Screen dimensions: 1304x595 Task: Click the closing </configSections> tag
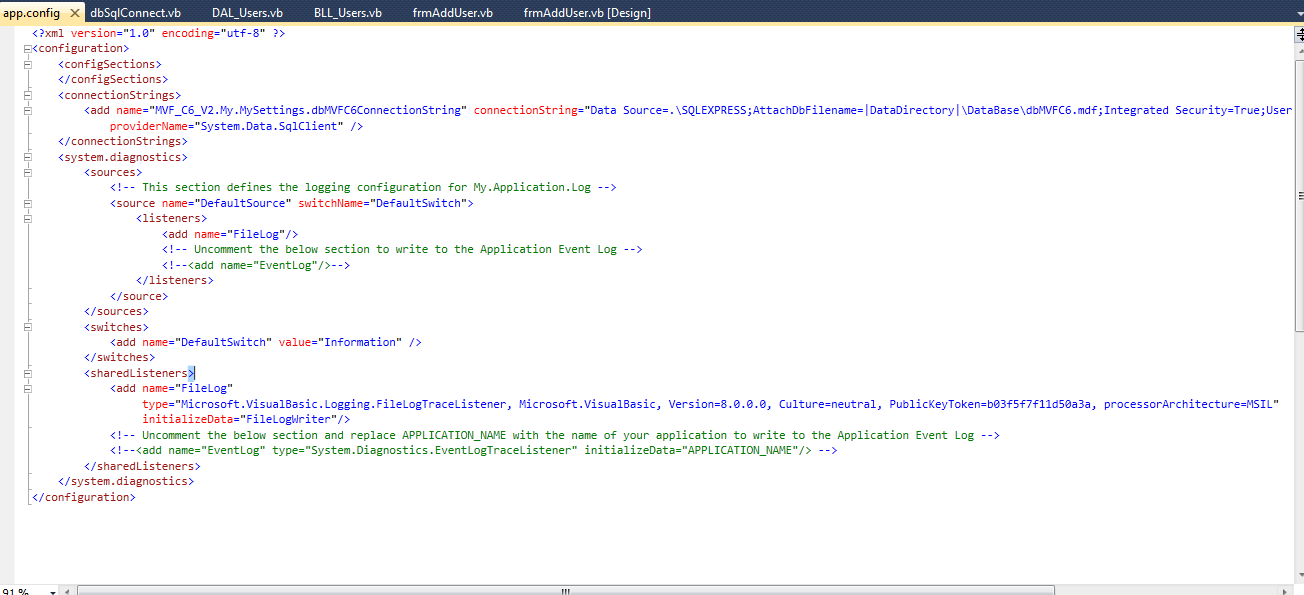[113, 79]
